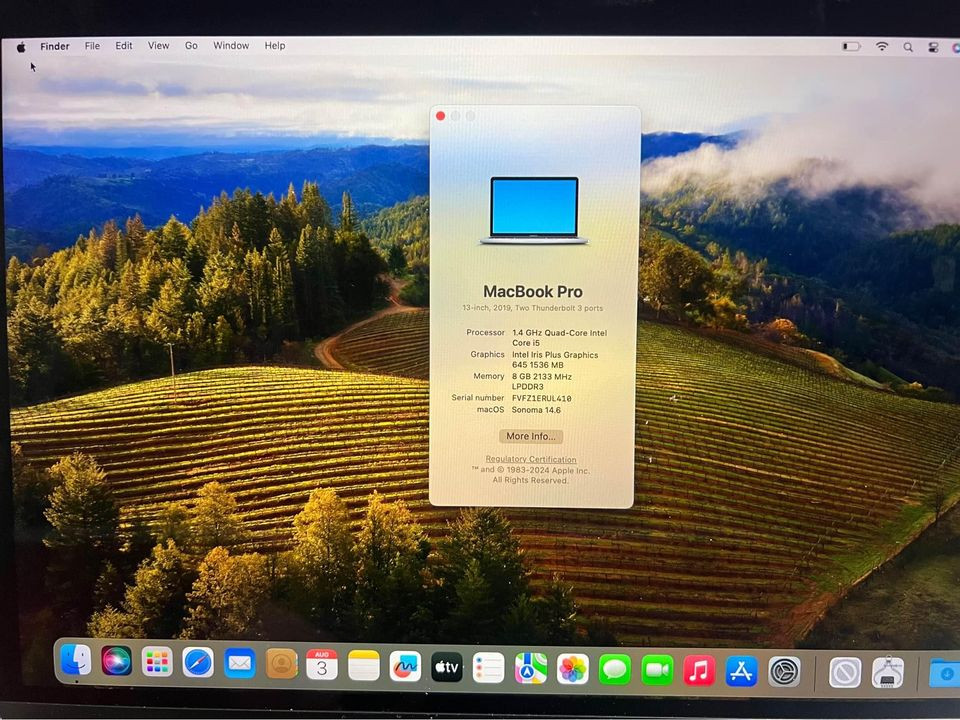Open Calendar showing Aug 3

coord(322,664)
